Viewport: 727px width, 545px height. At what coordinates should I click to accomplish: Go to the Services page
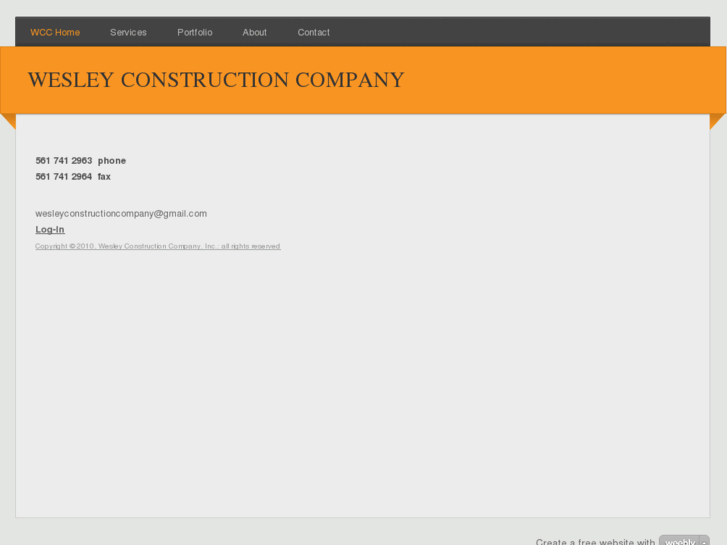pyautogui.click(x=128, y=32)
